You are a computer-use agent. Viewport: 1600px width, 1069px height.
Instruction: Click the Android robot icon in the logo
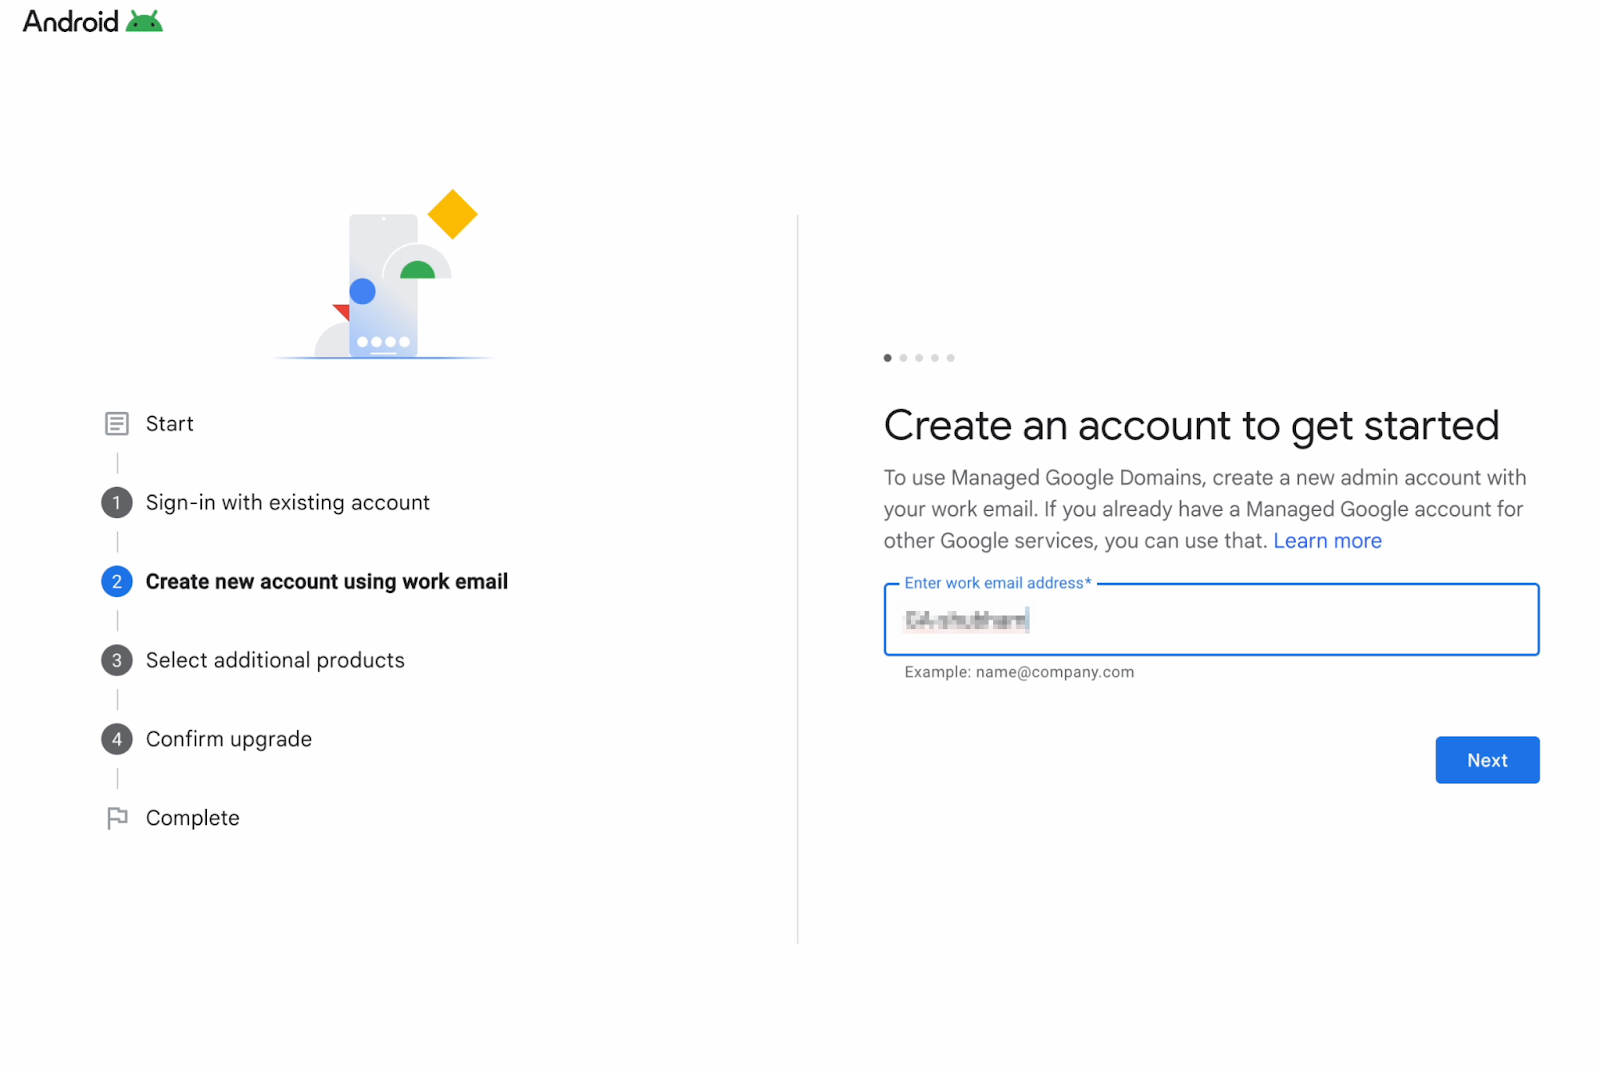click(x=146, y=20)
